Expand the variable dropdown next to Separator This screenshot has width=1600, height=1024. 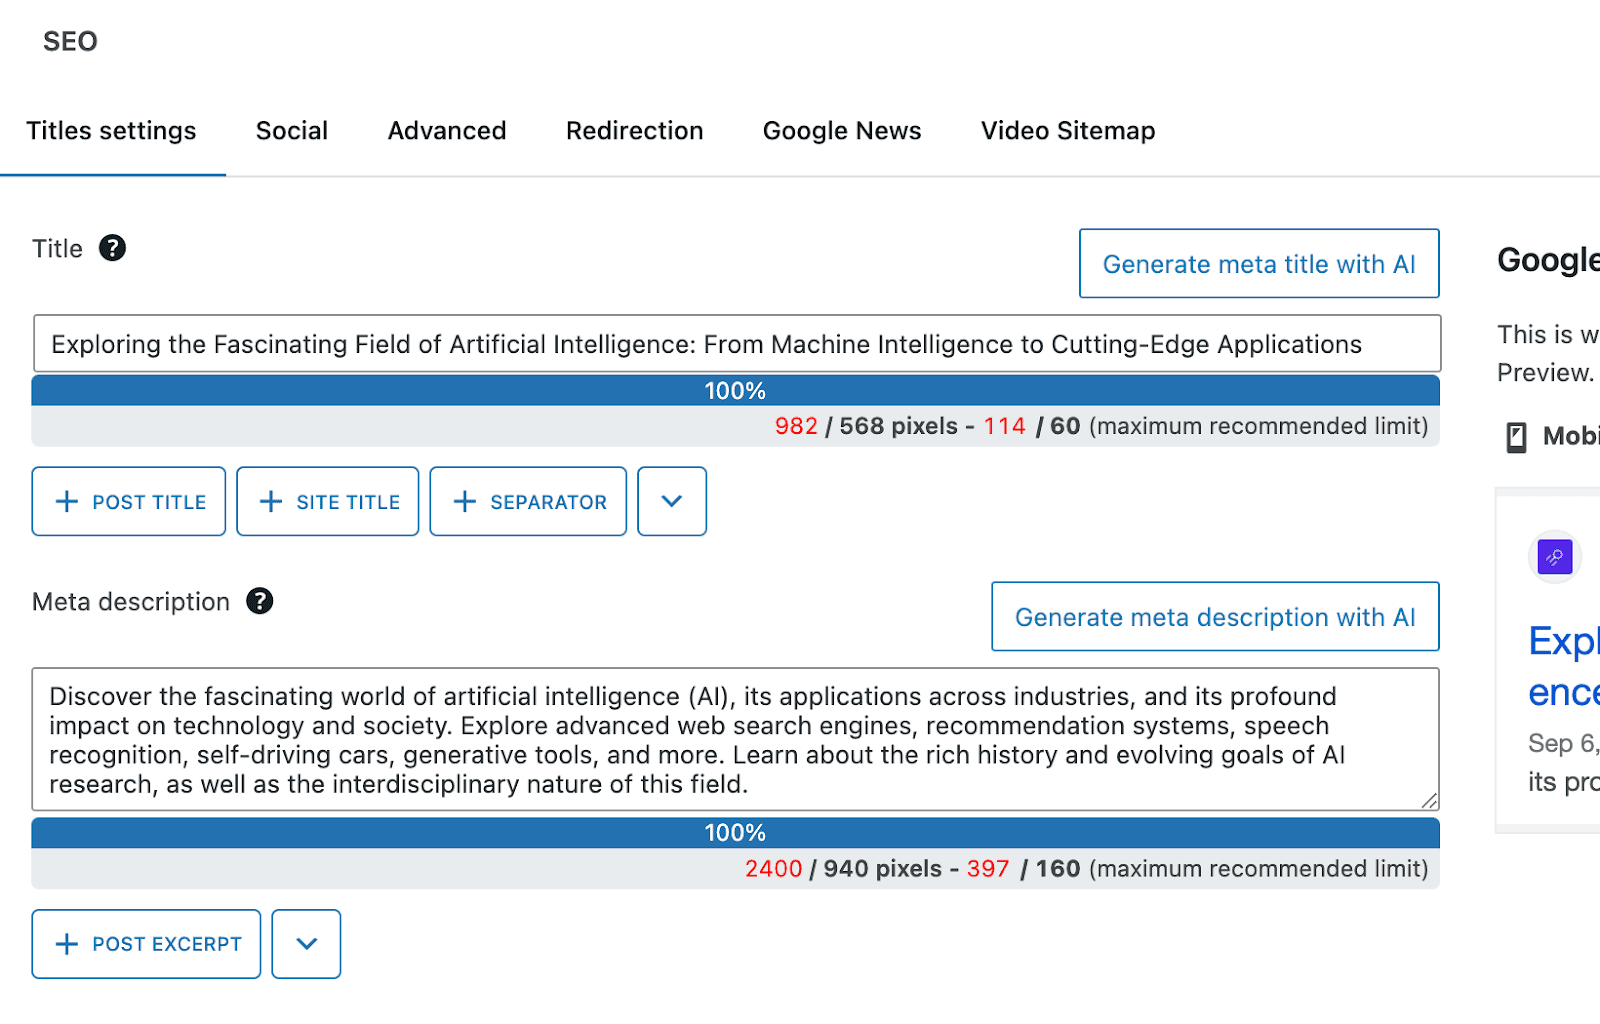[x=671, y=501]
